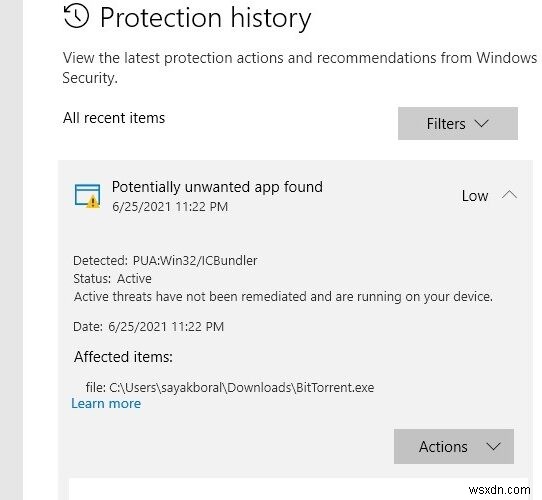Click the Affected items heading
The height and width of the screenshot is (500, 542).
pos(123,357)
